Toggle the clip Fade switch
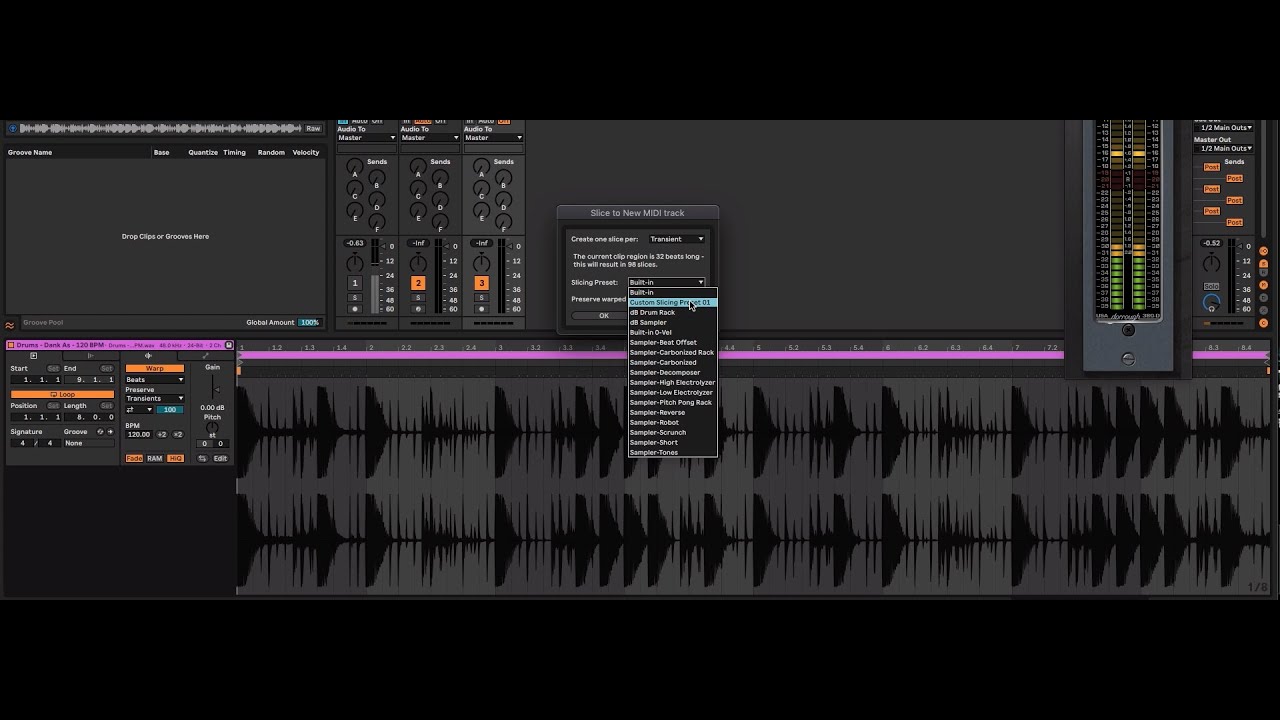Viewport: 1280px width, 720px height. coord(134,458)
